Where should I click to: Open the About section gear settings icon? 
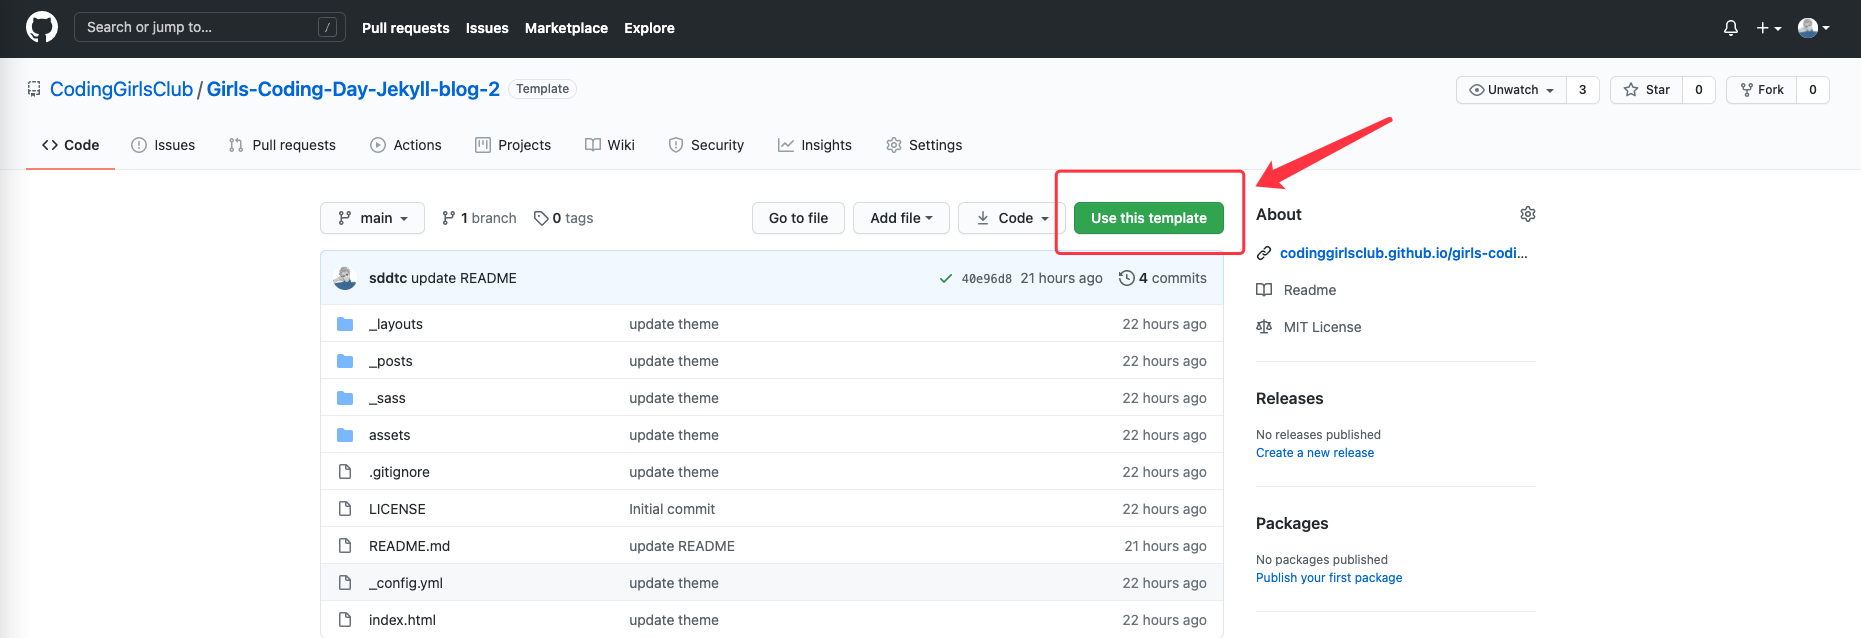pyautogui.click(x=1528, y=214)
